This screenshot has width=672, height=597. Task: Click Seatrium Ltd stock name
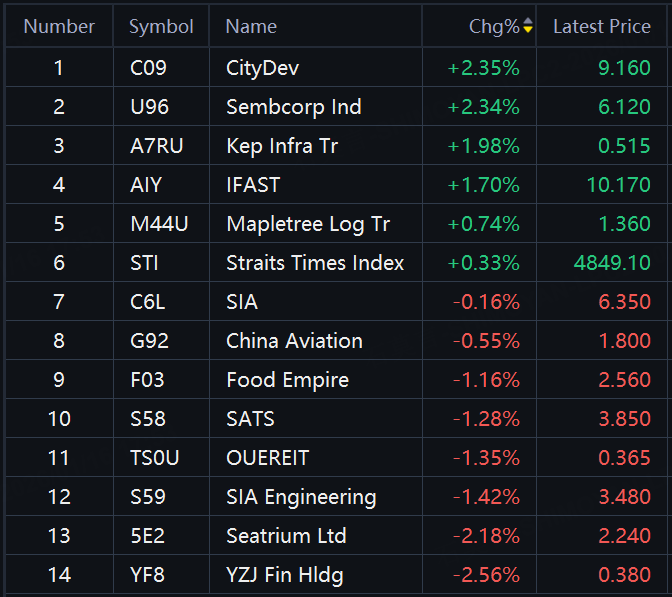pos(286,536)
